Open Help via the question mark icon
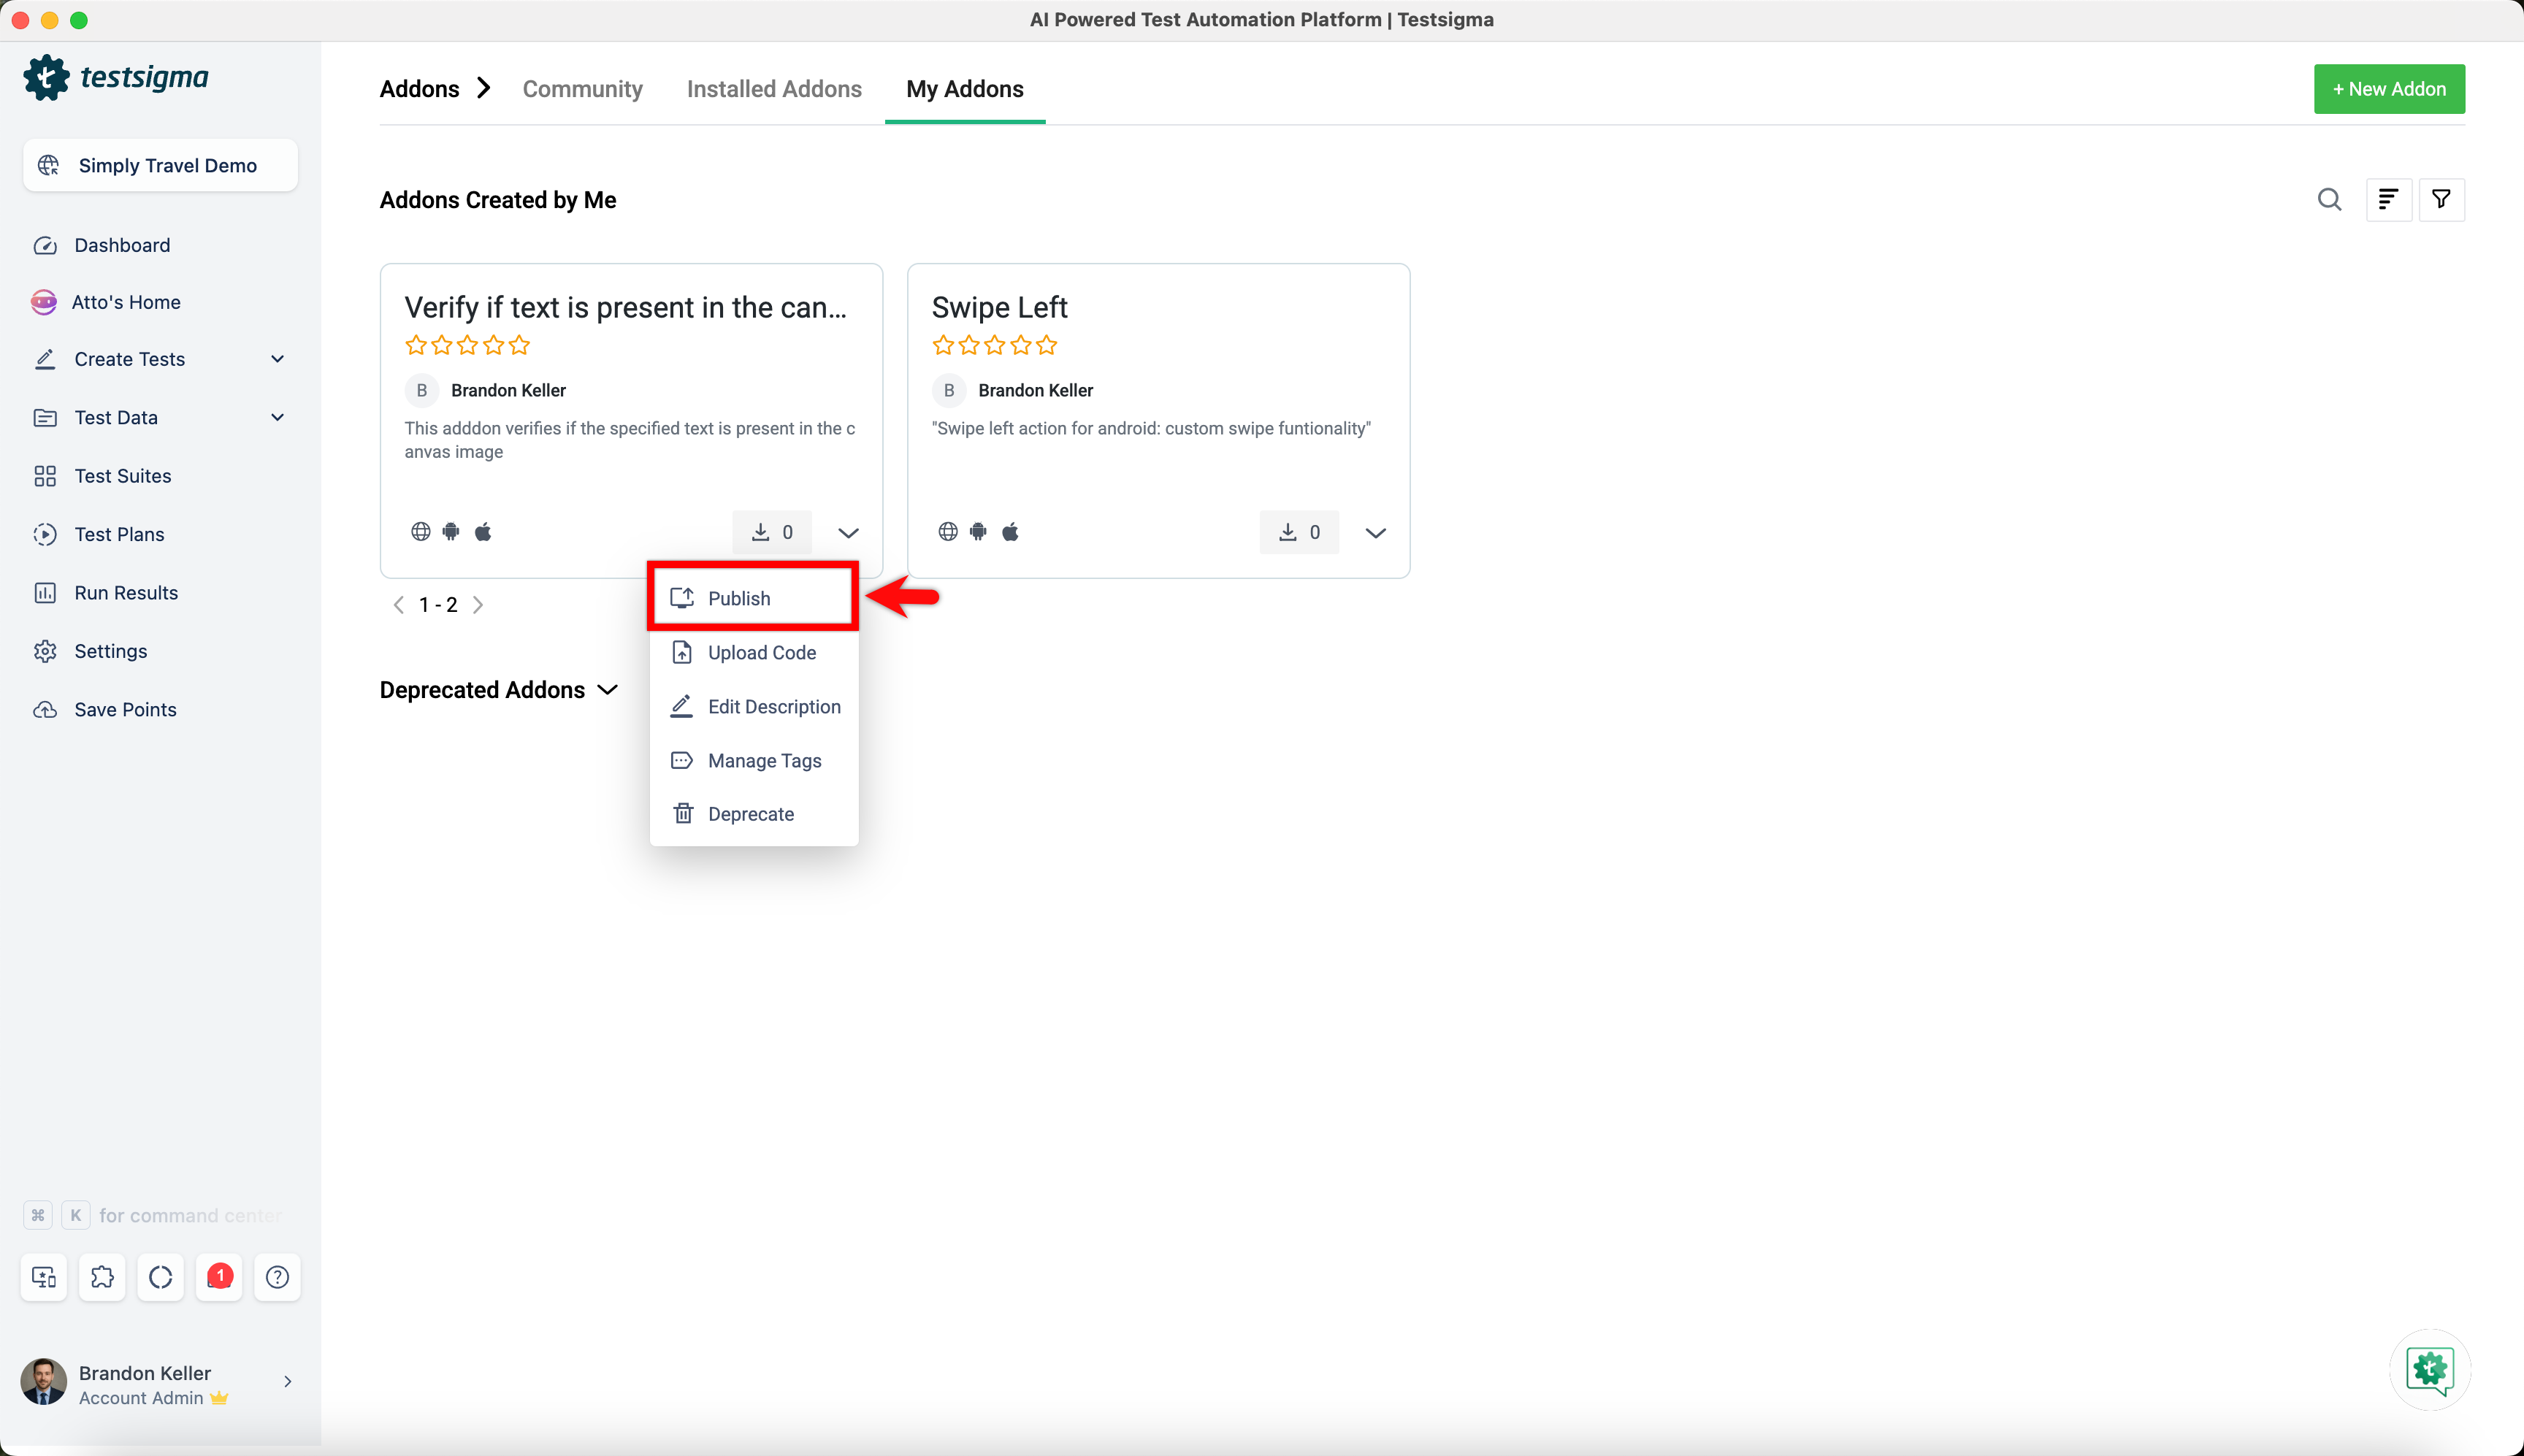Screen dimensions: 2524x1456 (x=277, y=1277)
